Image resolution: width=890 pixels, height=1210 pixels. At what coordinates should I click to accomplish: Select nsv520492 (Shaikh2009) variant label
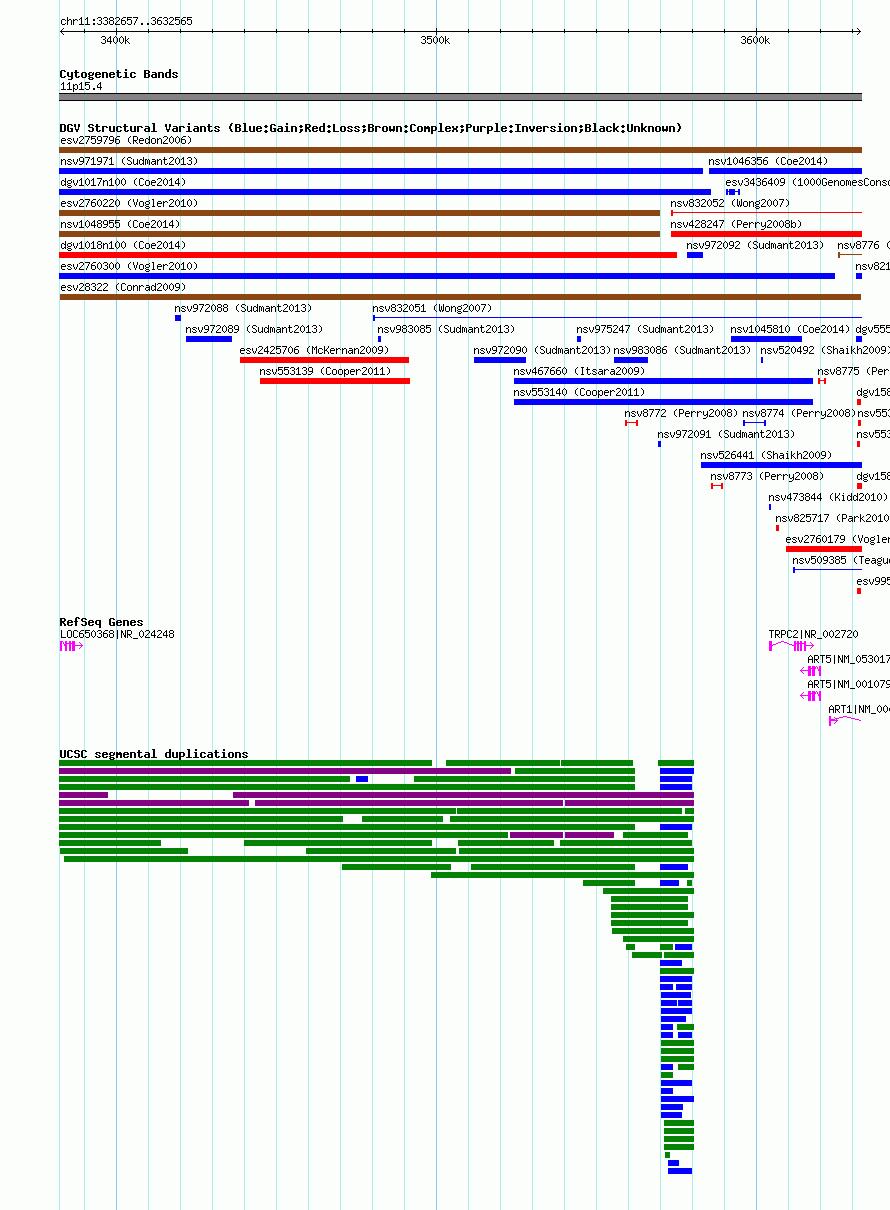tap(825, 350)
